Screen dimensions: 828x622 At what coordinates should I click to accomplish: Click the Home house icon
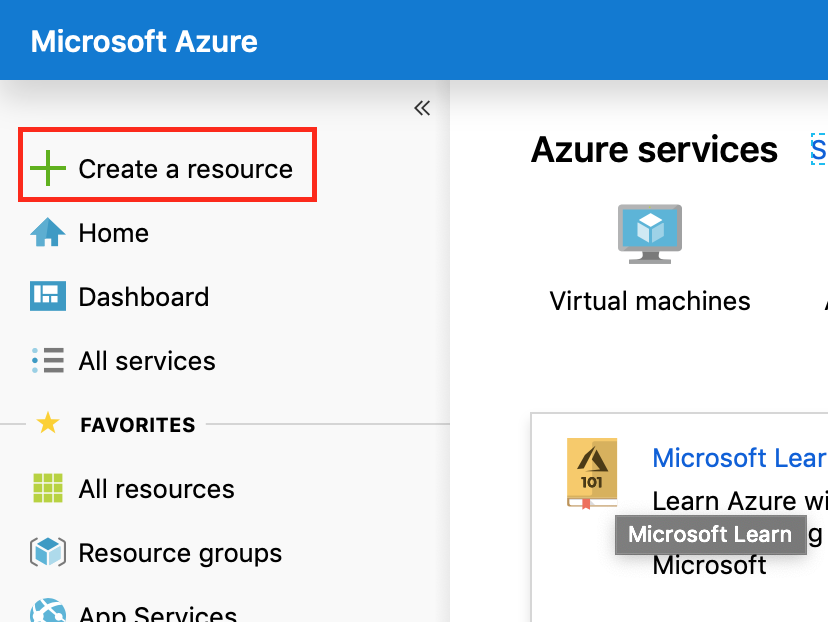click(x=48, y=232)
